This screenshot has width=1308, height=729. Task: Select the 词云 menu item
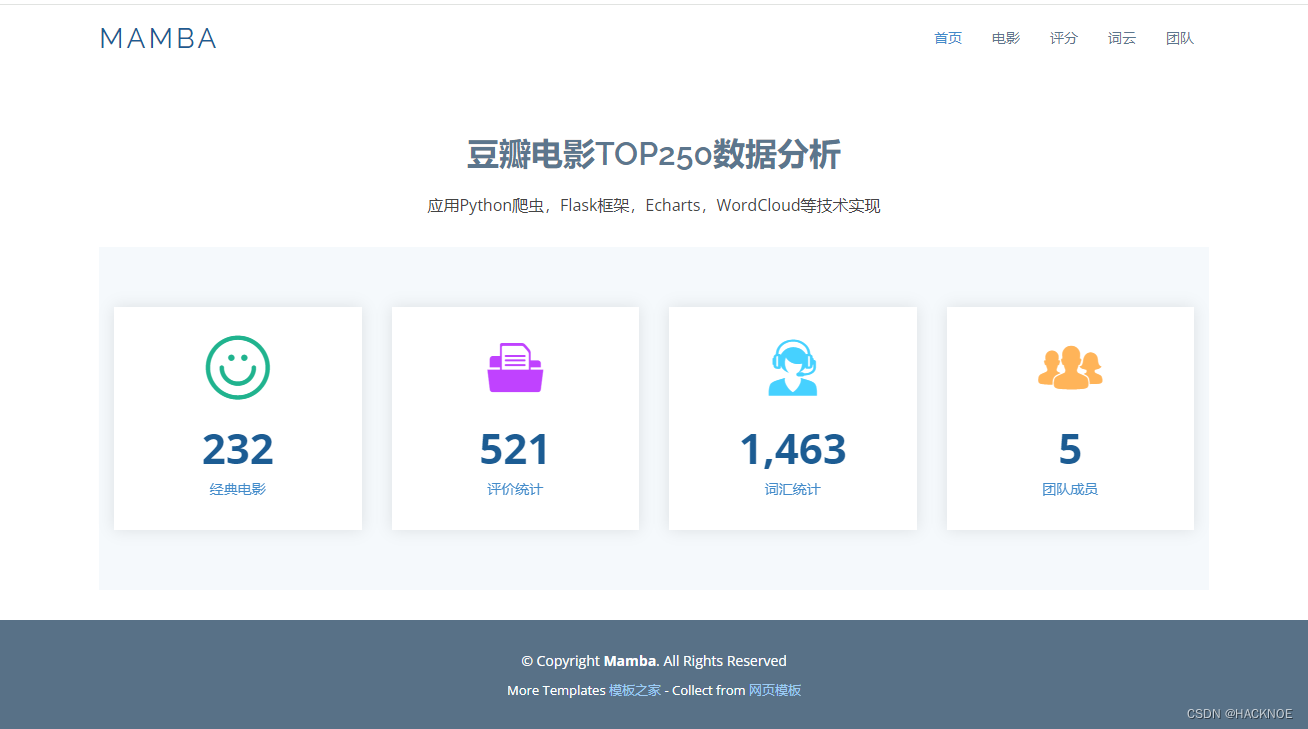click(x=1122, y=38)
